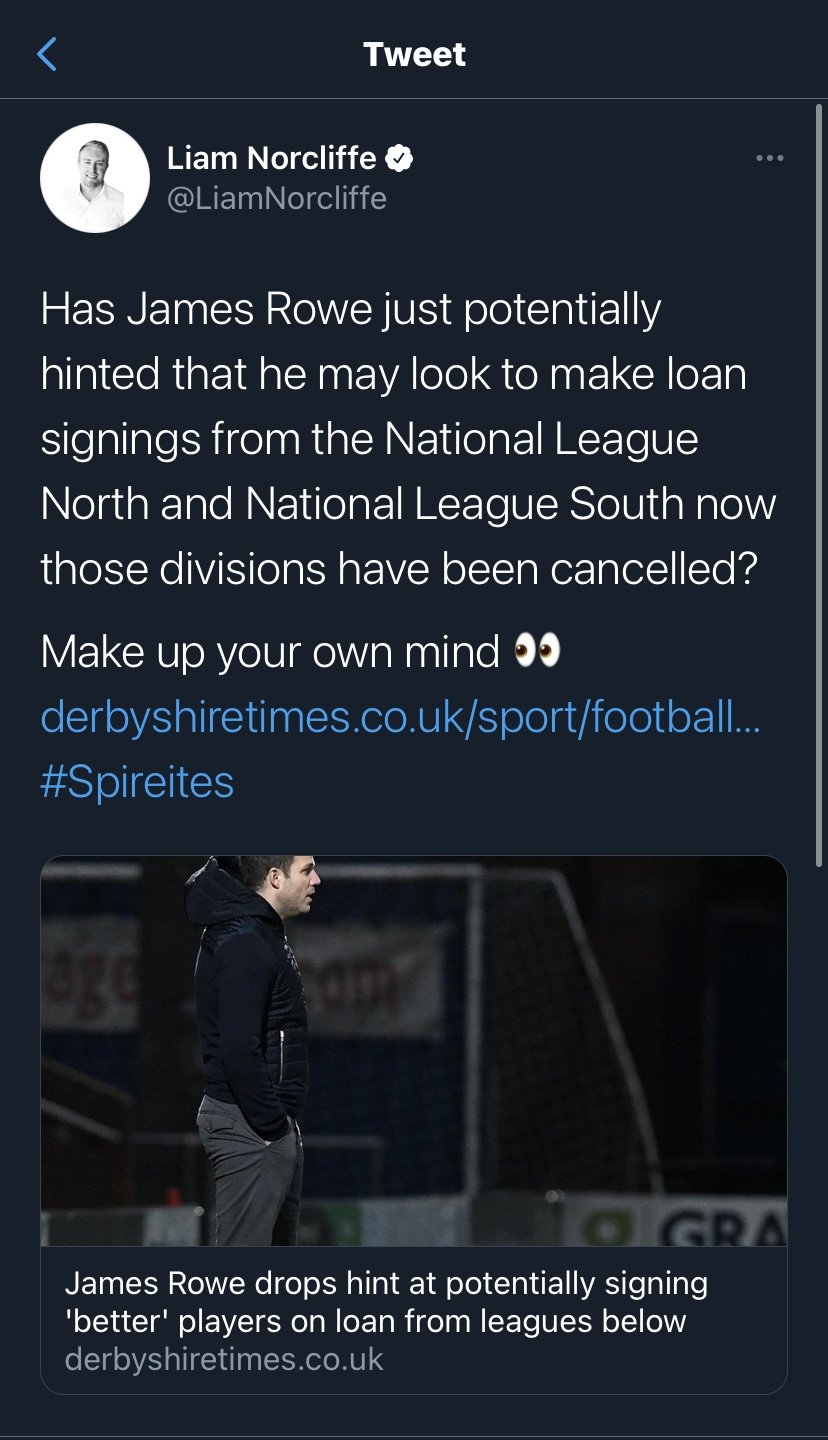Open Liam Norcliffe's profile picture
Viewport: 828px width, 1440px height.
tap(95, 178)
